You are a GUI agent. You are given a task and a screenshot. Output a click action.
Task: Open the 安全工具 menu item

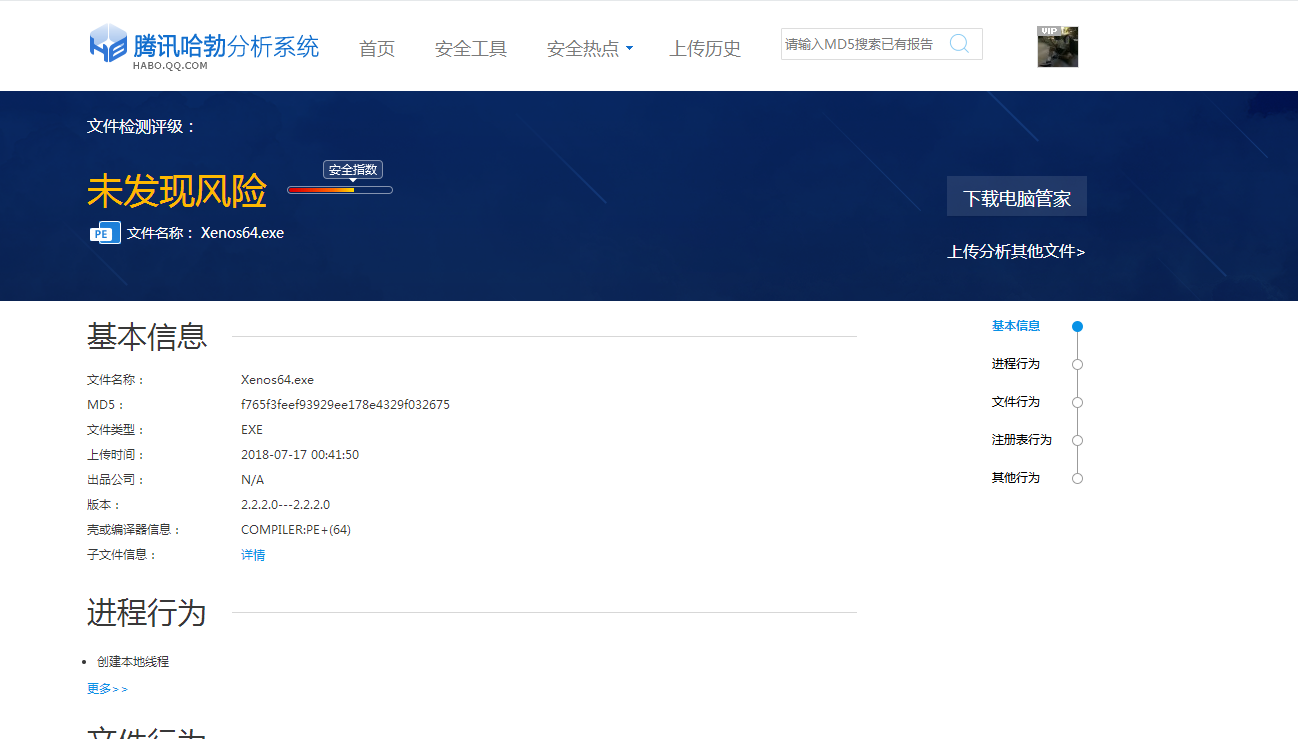[x=471, y=48]
